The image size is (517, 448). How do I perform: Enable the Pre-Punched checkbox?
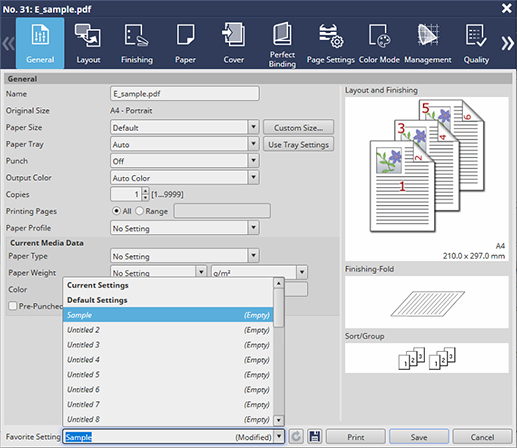13,306
